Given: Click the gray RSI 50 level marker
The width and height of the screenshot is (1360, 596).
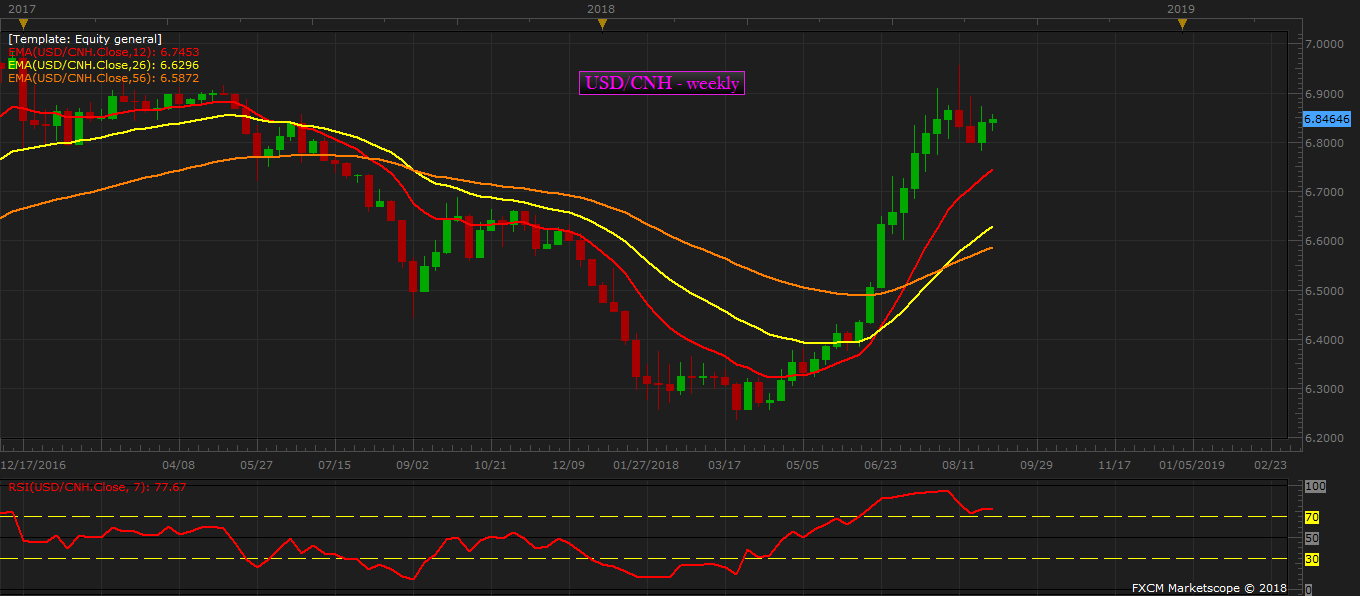Looking at the screenshot, I should click(1312, 538).
